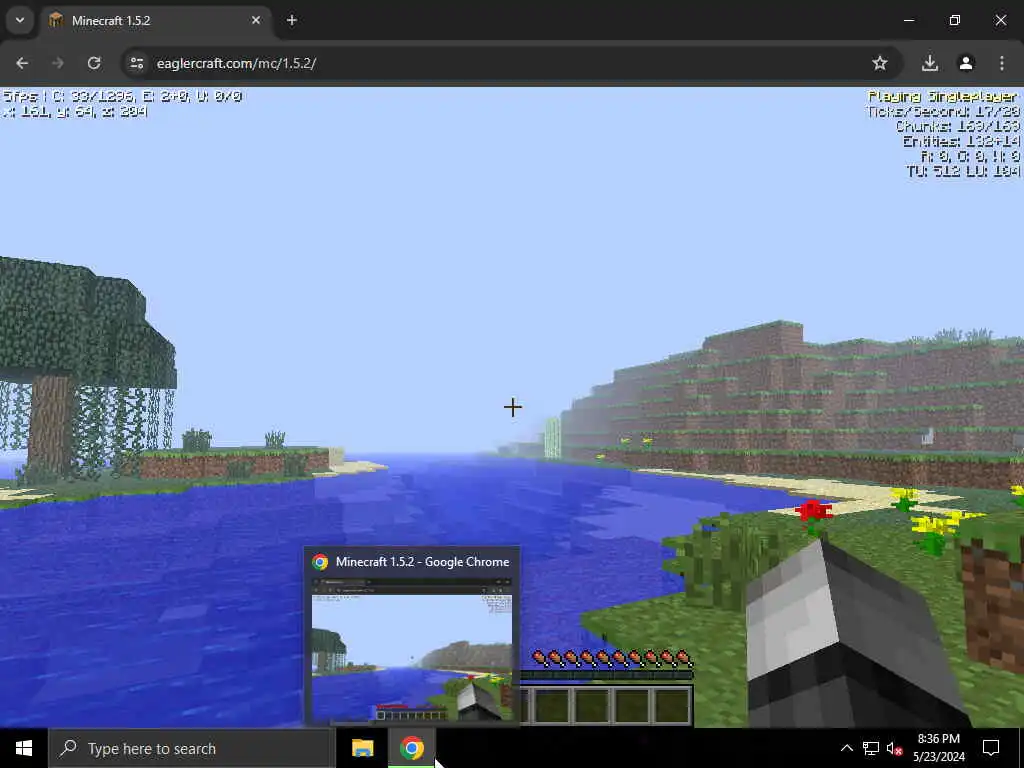The image size is (1024, 768).
Task: View site information icon in address bar
Action: tap(136, 63)
